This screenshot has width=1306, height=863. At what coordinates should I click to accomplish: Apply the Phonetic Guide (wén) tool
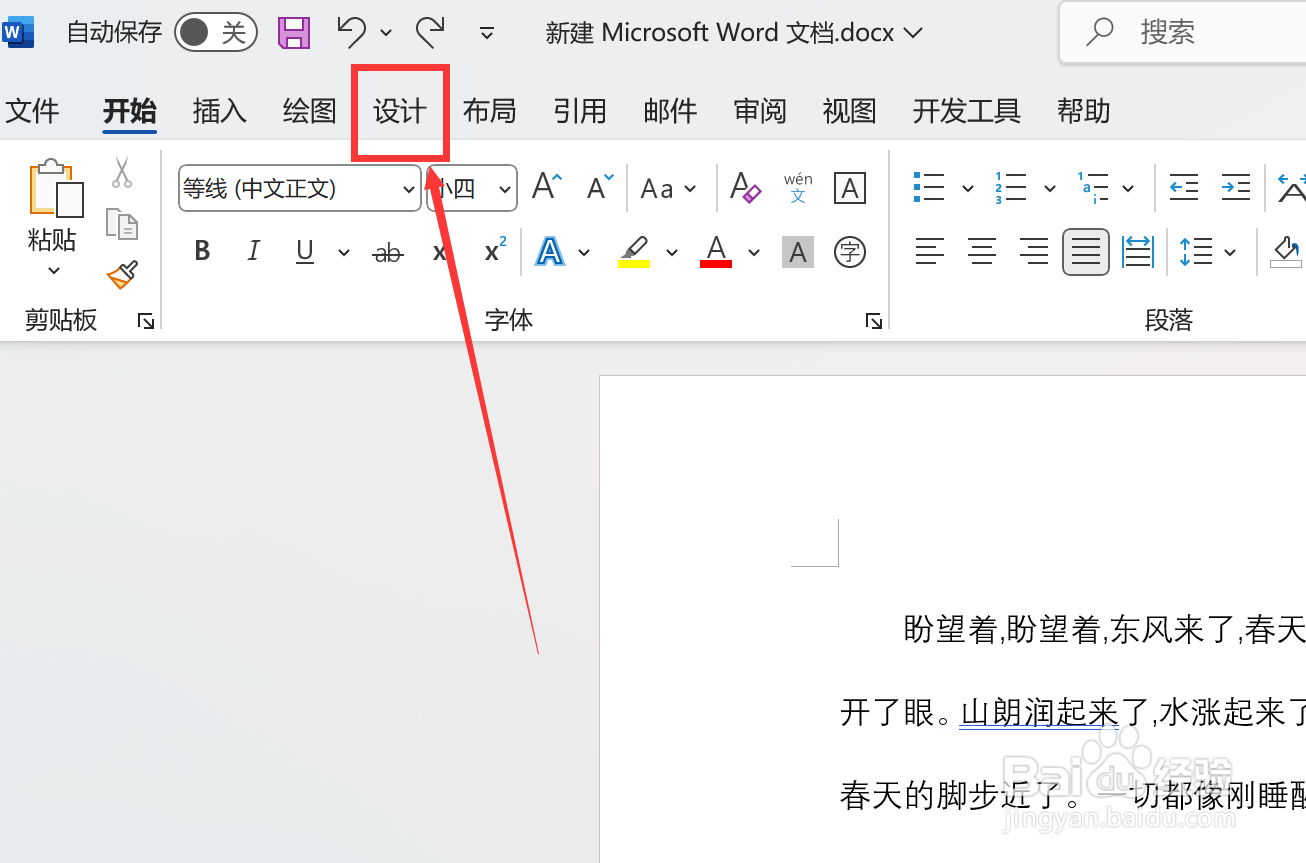797,188
